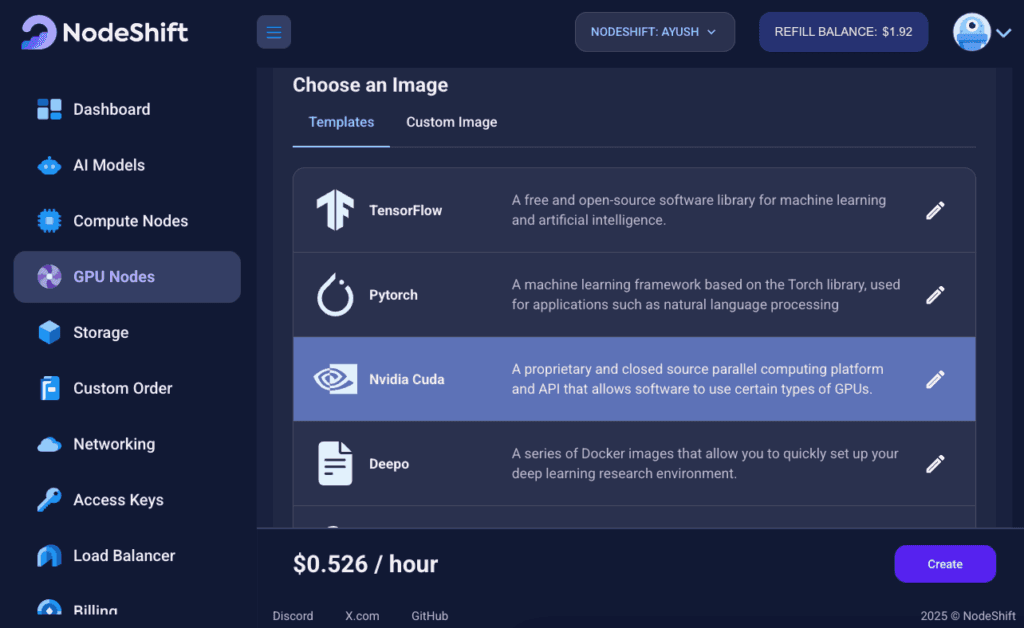Screen dimensions: 1024x628
Task: Select the TensorFlow logo icon
Action: 335,210
